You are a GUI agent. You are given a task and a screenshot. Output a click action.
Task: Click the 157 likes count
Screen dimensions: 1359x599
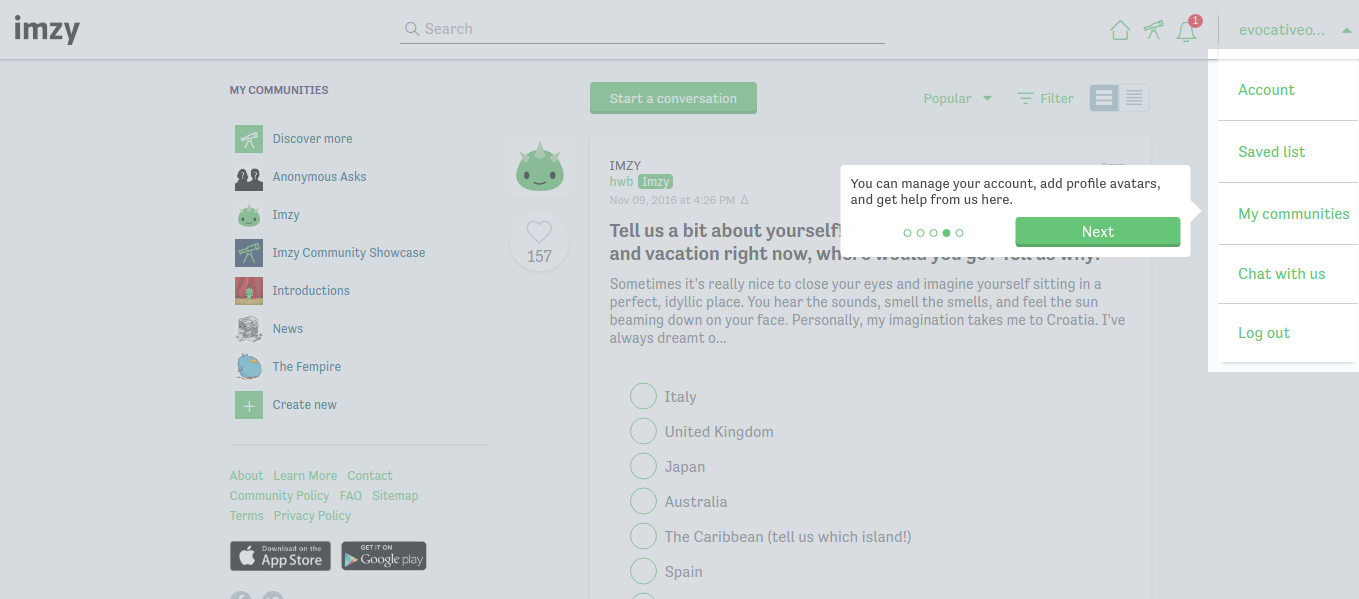coord(539,256)
